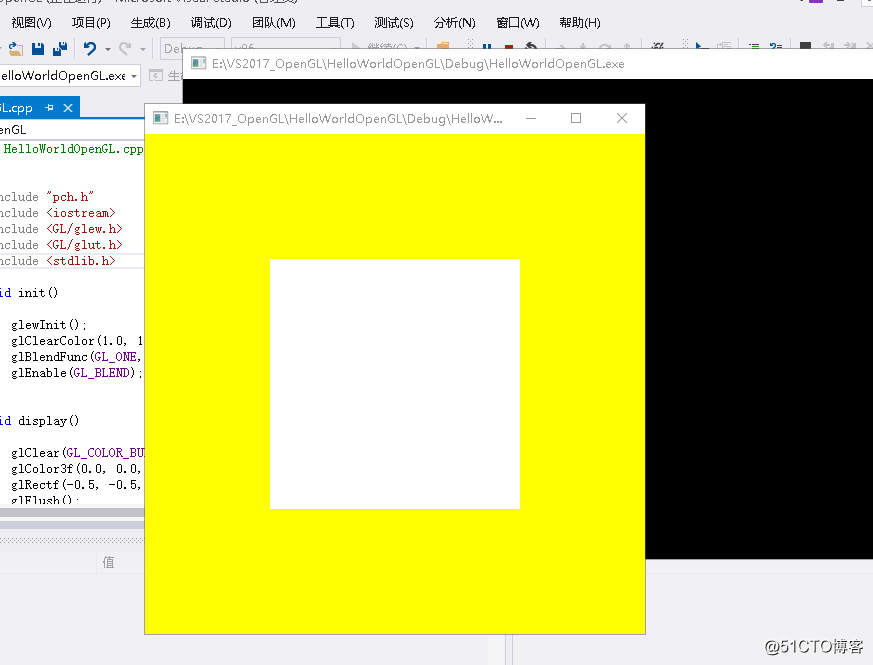Open the 调试(D) debug menu
This screenshot has width=873, height=665.
tap(211, 23)
